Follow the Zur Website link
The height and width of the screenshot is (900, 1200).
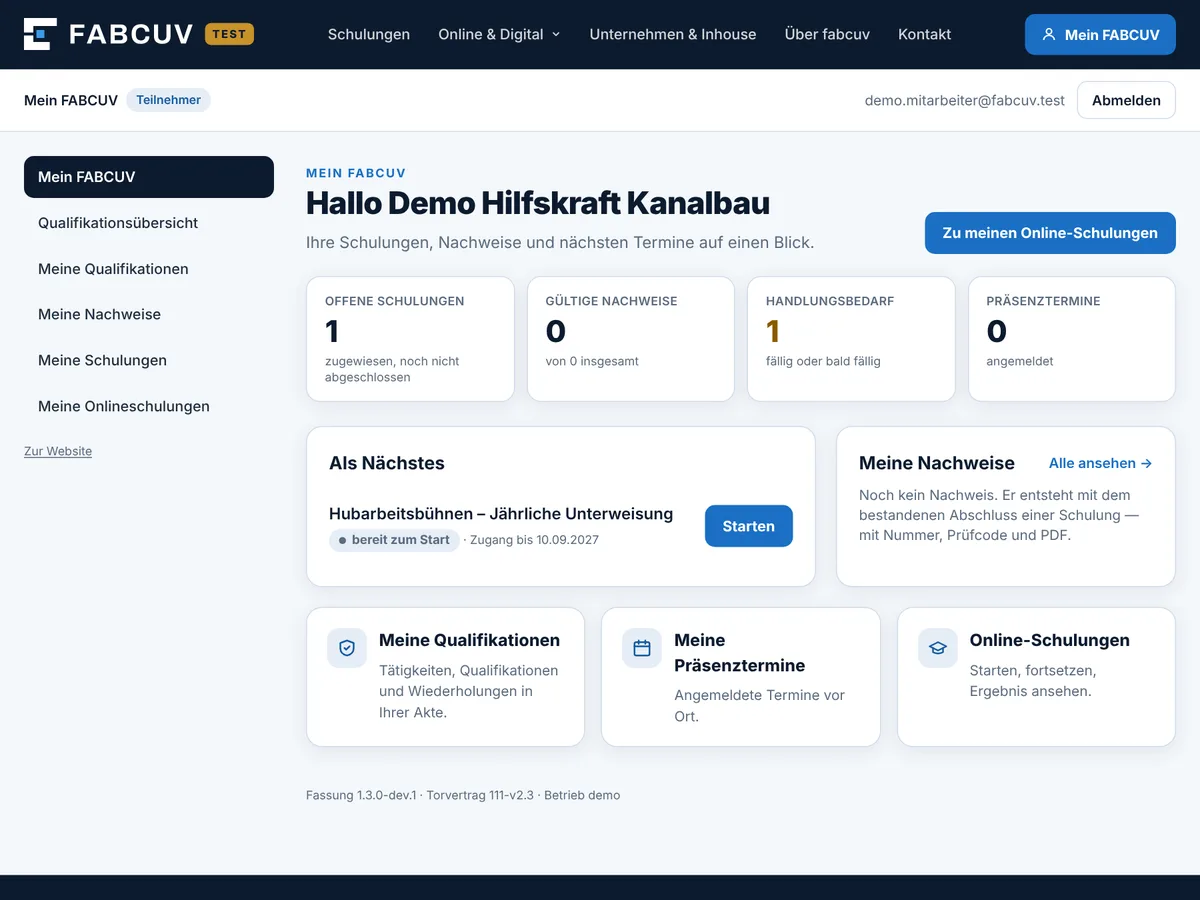click(x=58, y=451)
